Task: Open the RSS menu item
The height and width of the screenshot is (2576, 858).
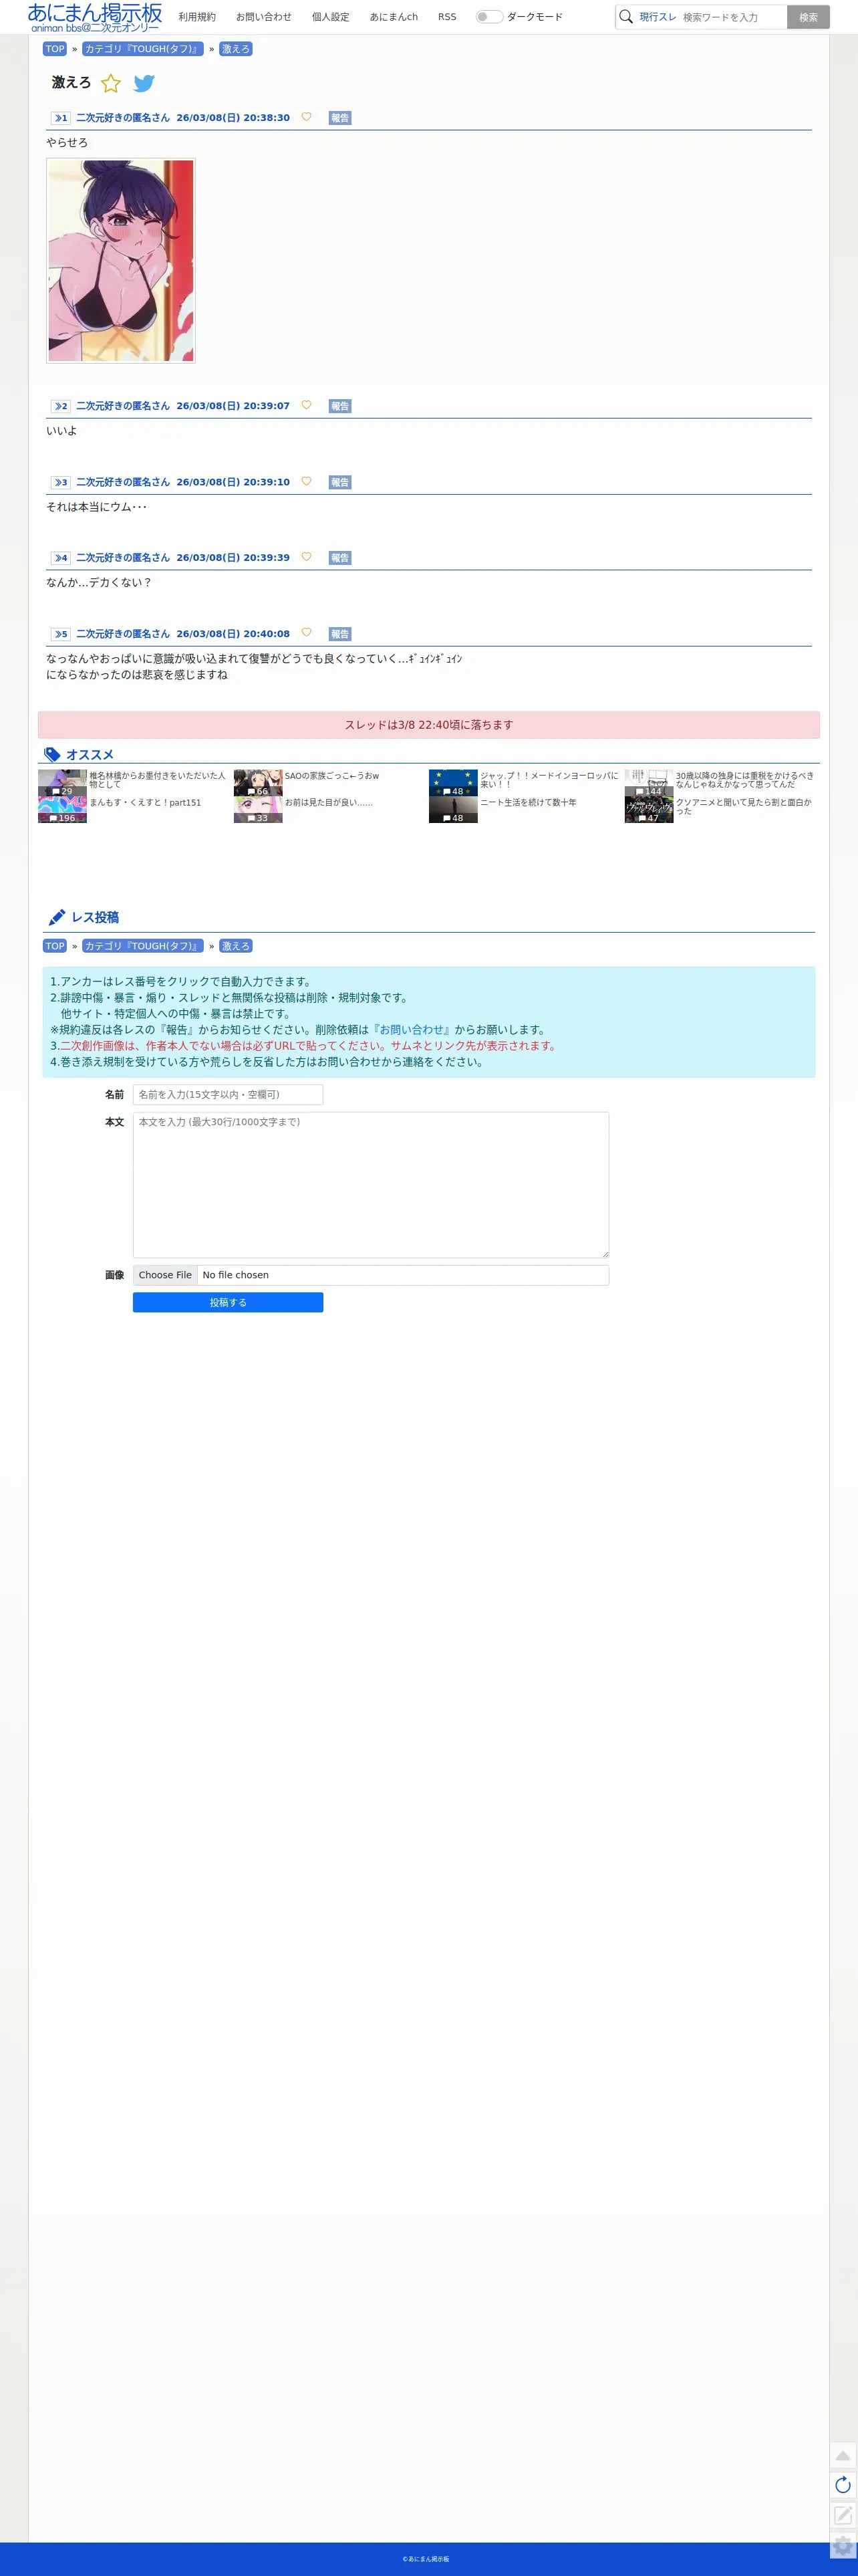Action: tap(447, 17)
